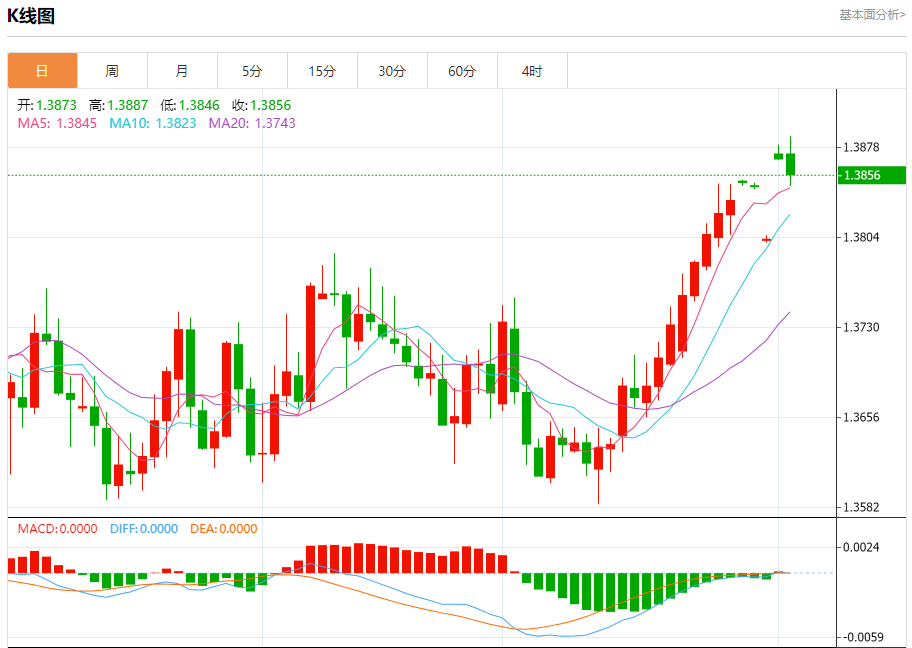Click the 0.0024 MACD axis label

coord(861,547)
